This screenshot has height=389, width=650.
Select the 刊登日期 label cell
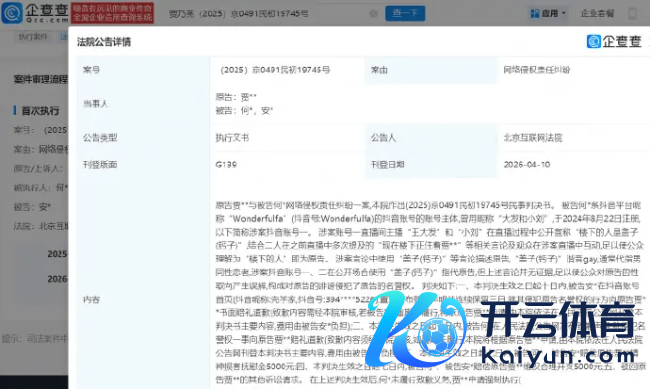coord(388,165)
